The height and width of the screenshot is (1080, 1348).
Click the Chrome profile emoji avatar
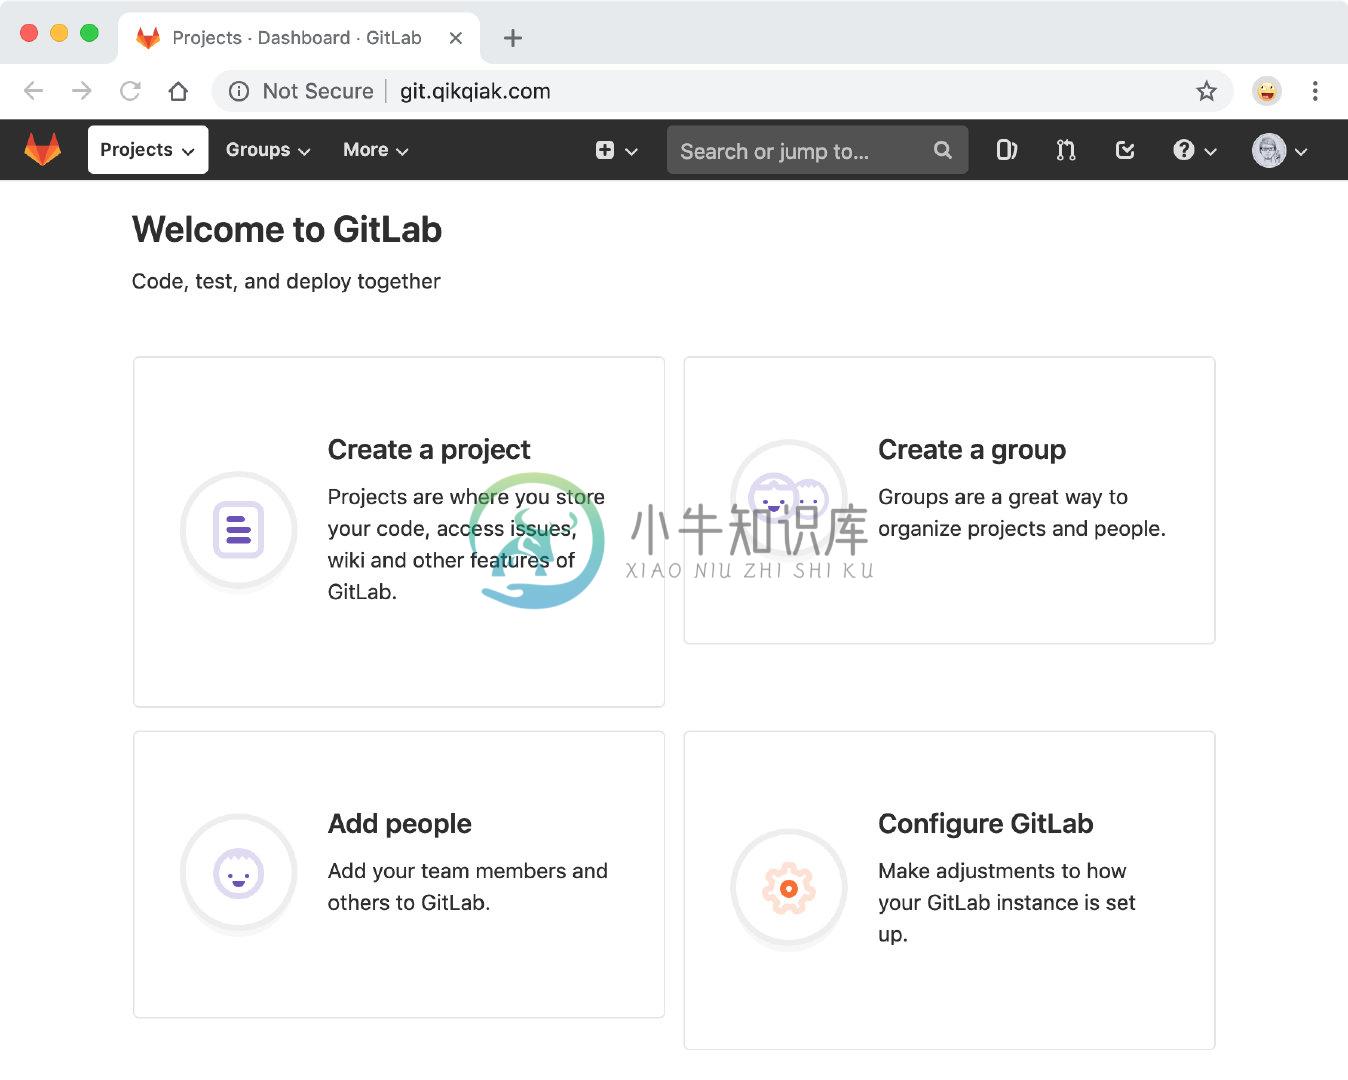1267,91
